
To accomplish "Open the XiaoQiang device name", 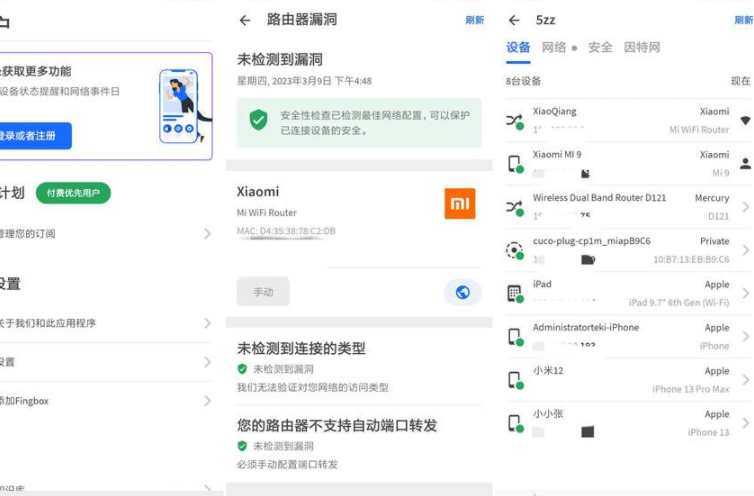I will coord(554,112).
